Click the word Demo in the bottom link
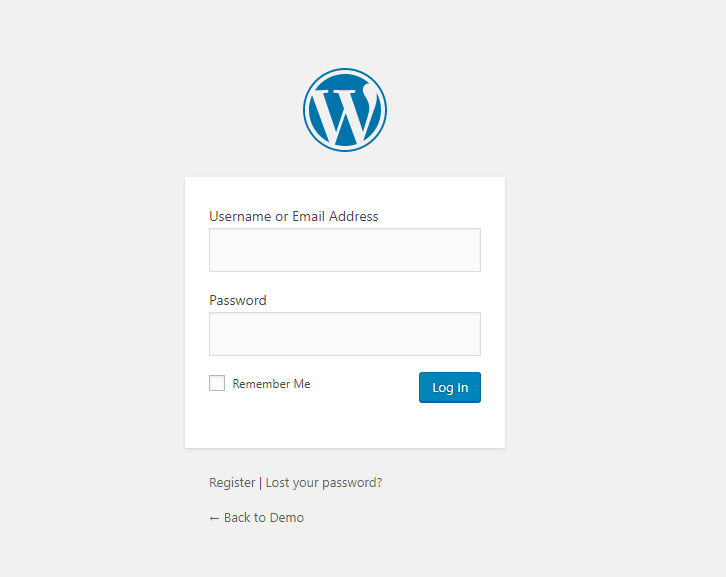726x577 pixels. 287,518
